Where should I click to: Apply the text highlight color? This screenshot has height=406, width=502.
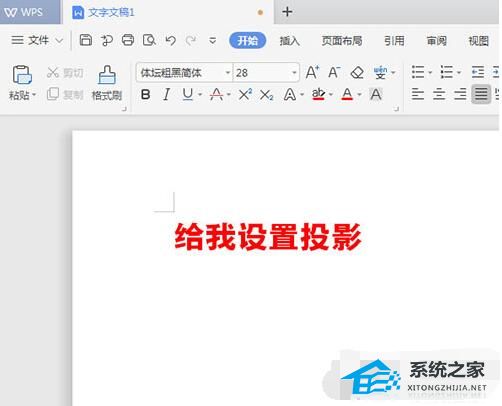318,95
